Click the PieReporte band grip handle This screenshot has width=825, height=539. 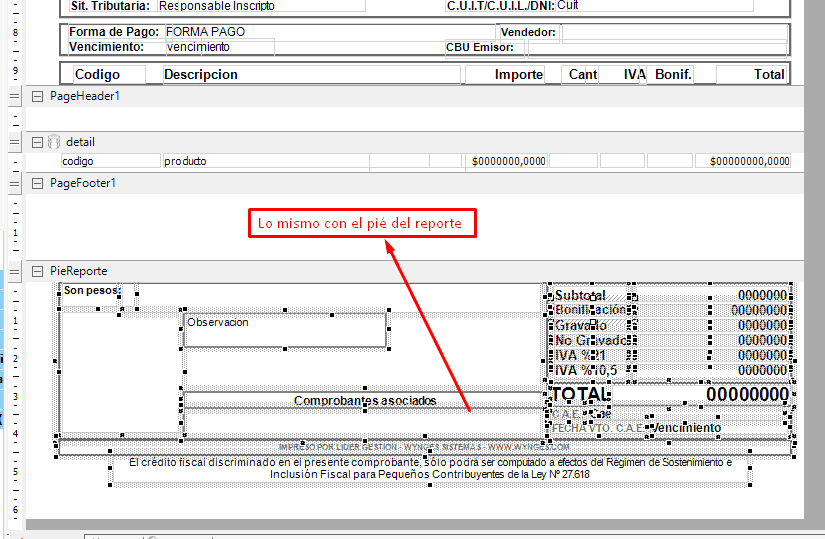14,271
